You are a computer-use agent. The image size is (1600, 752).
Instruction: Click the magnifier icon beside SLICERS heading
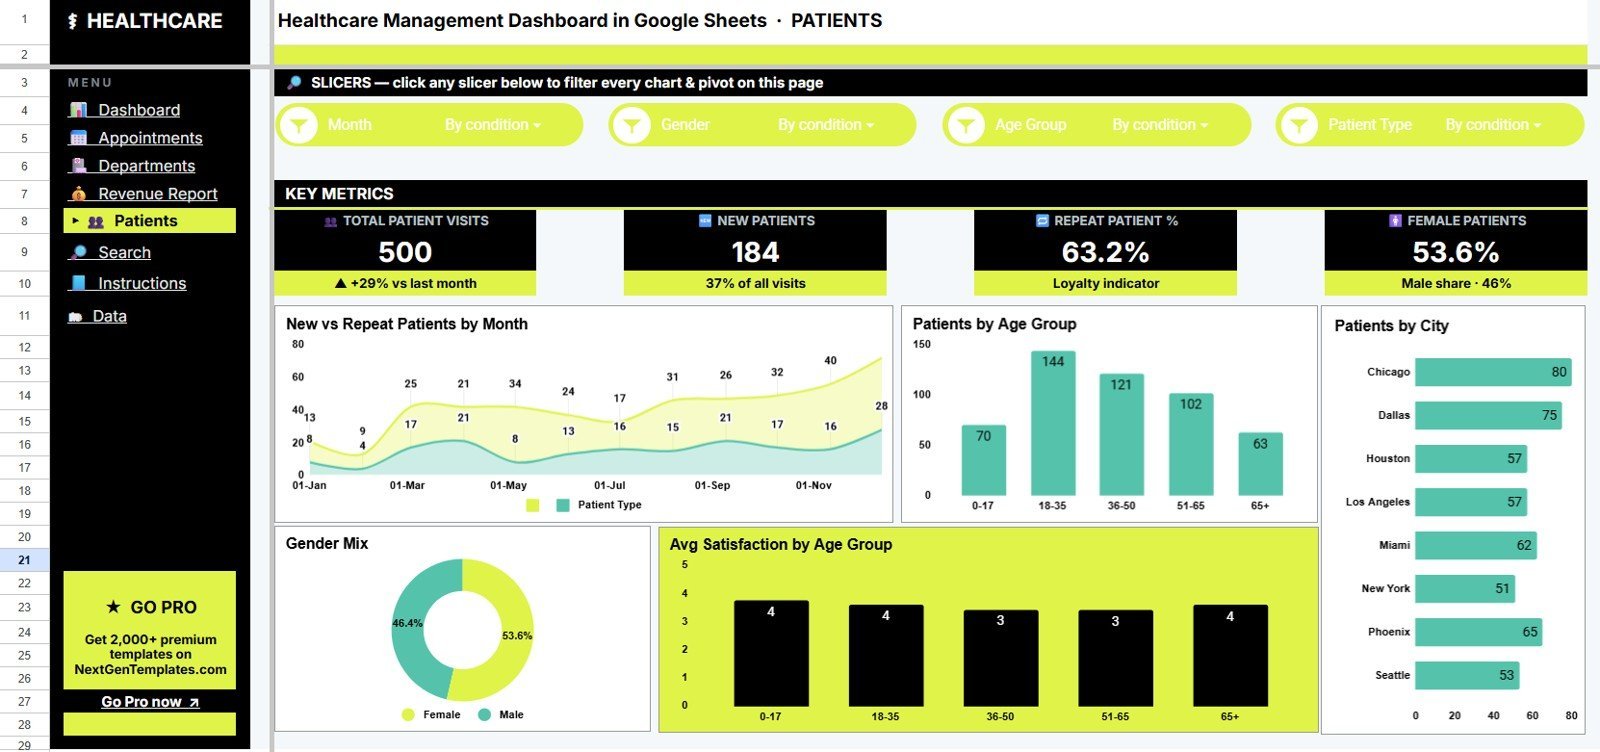[294, 83]
